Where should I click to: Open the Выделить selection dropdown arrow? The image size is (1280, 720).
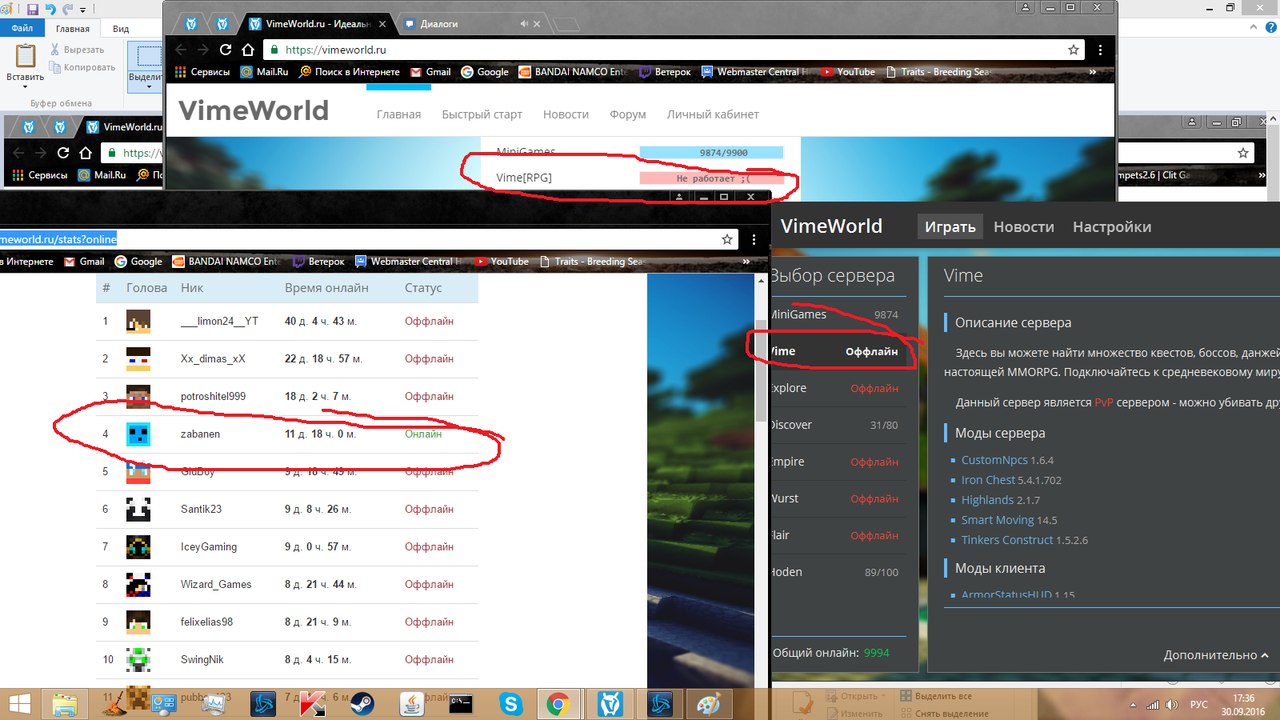coord(148,87)
